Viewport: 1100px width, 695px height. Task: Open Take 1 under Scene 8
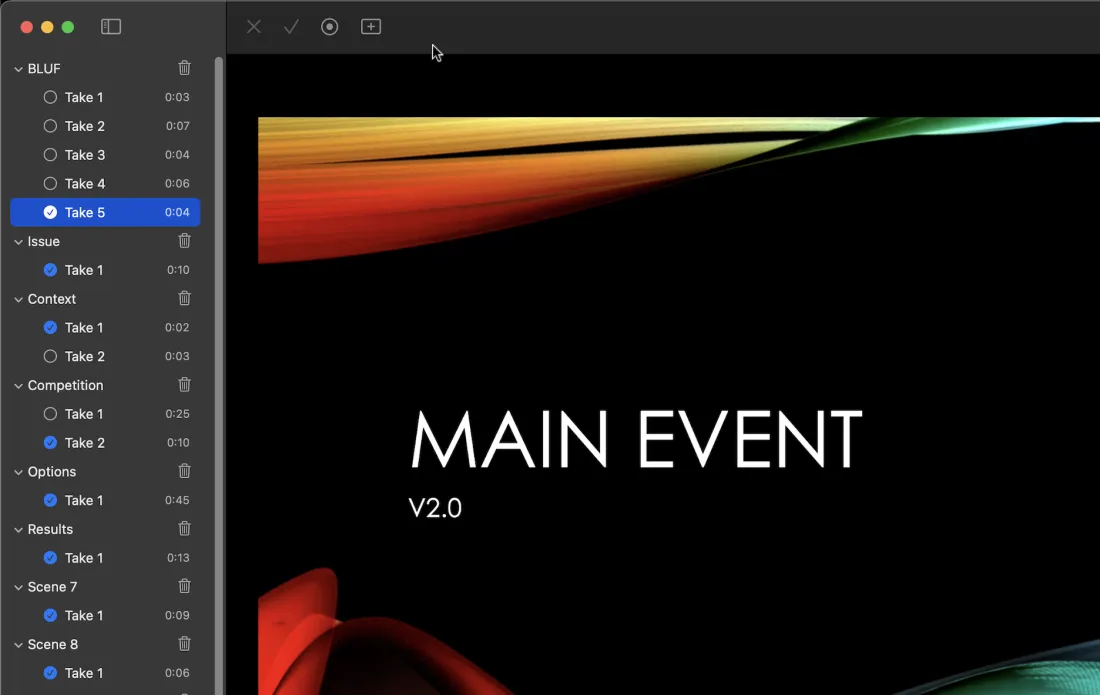click(105, 673)
